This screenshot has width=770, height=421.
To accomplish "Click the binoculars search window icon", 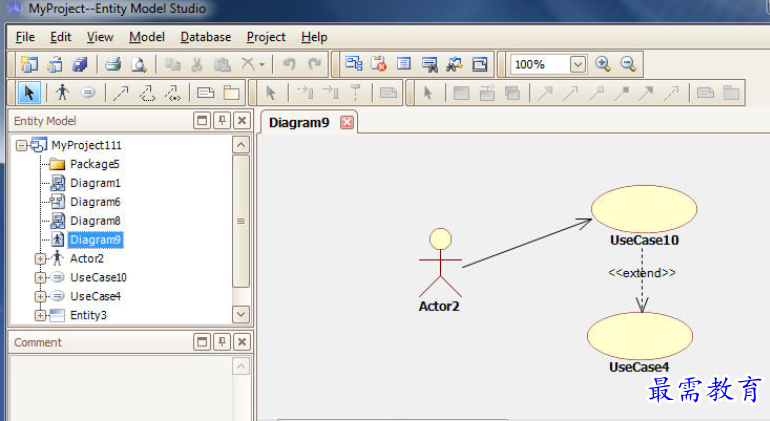I will [x=430, y=64].
